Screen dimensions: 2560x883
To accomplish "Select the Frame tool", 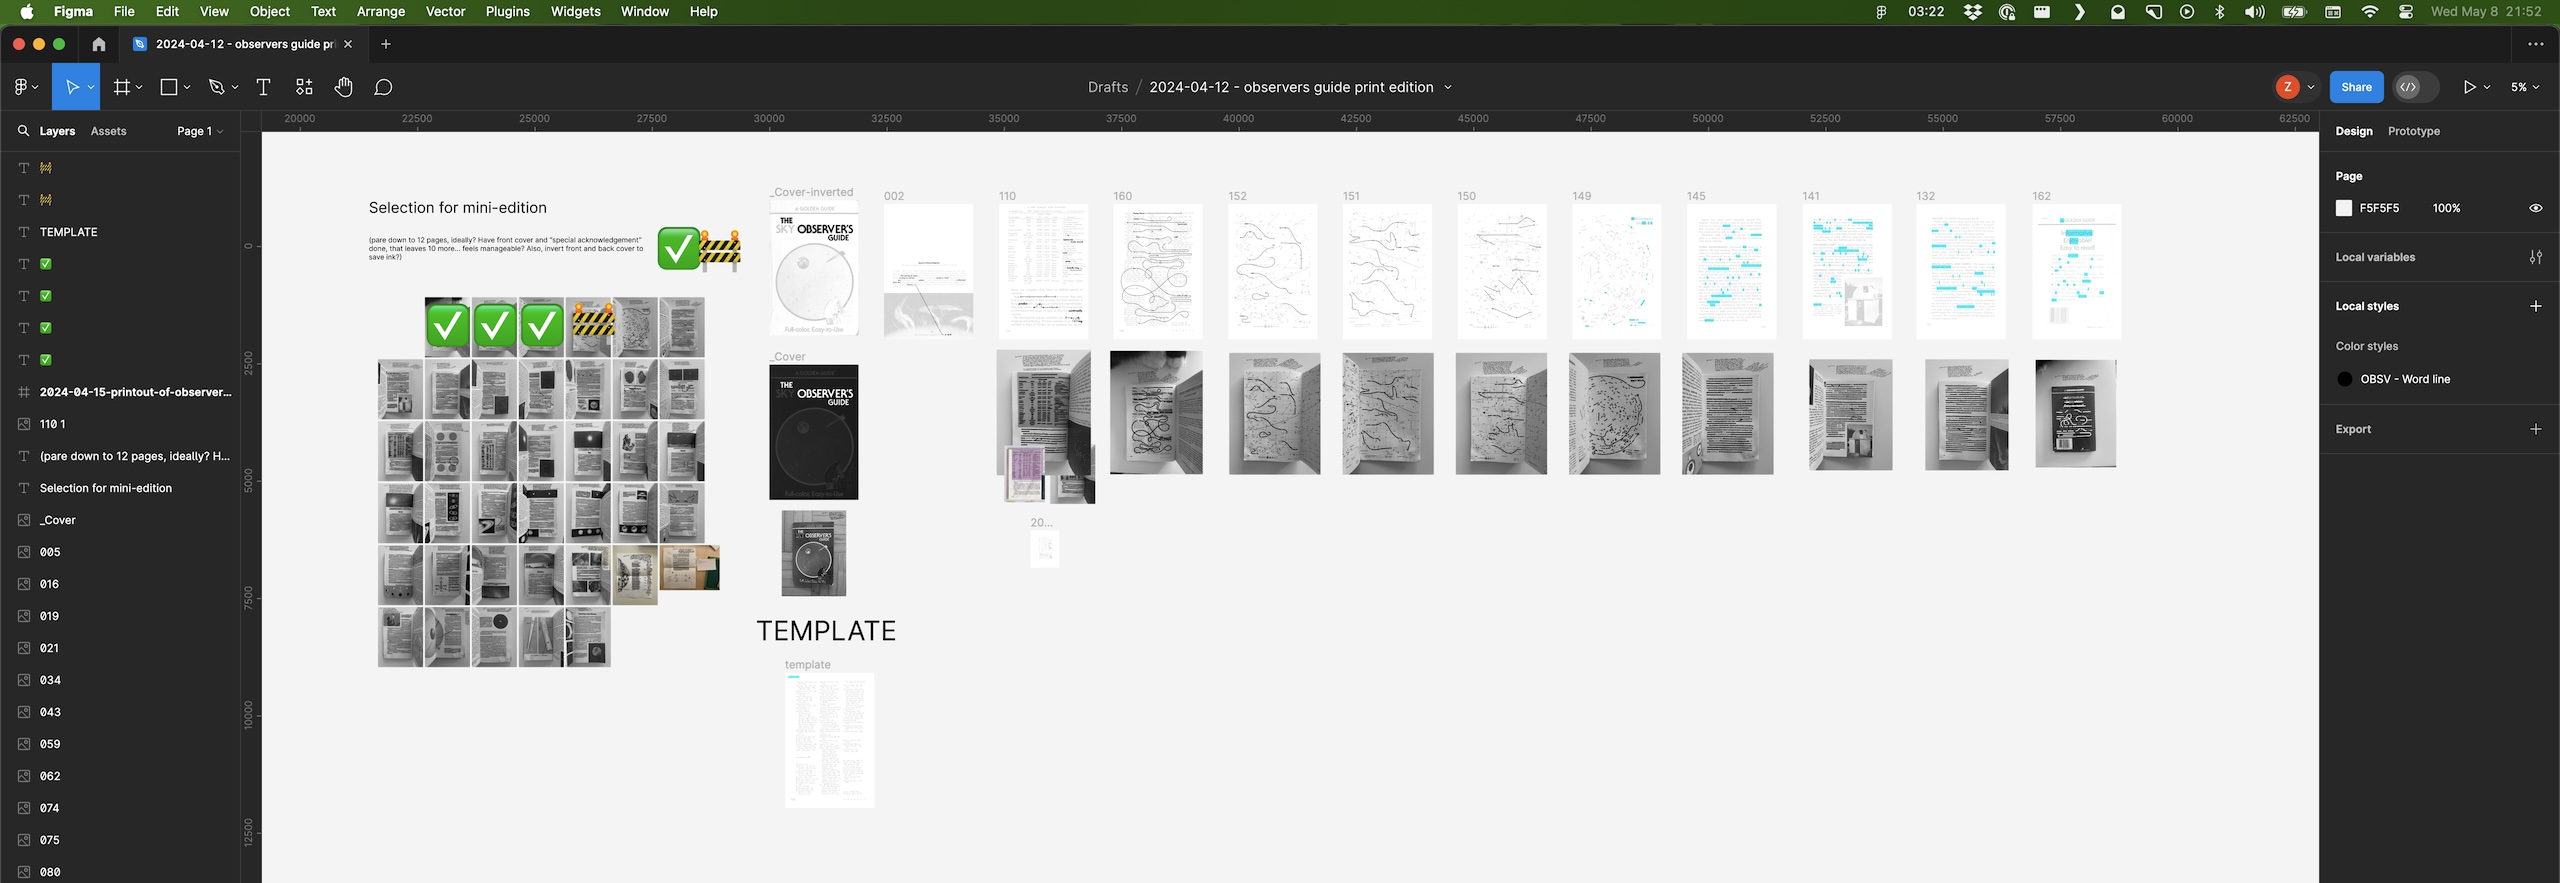I will pyautogui.click(x=122, y=88).
